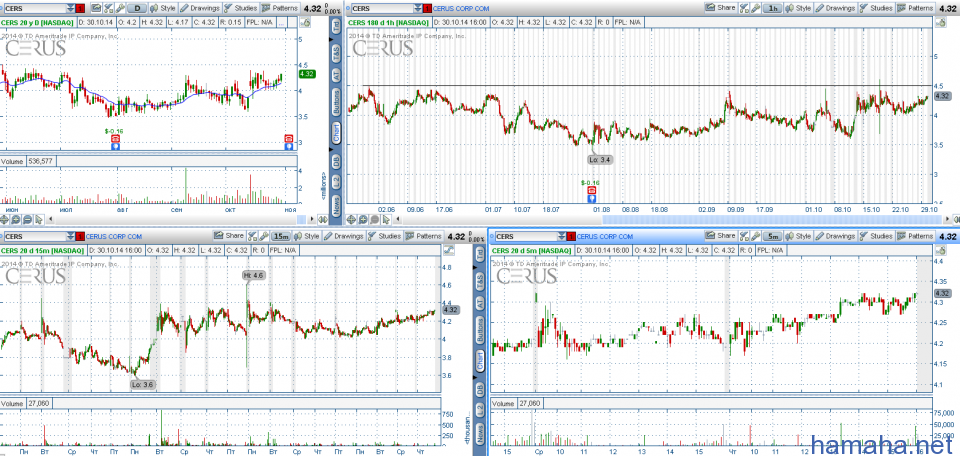Expand the symbol dropdown of the 15m chart

pyautogui.click(x=71, y=236)
